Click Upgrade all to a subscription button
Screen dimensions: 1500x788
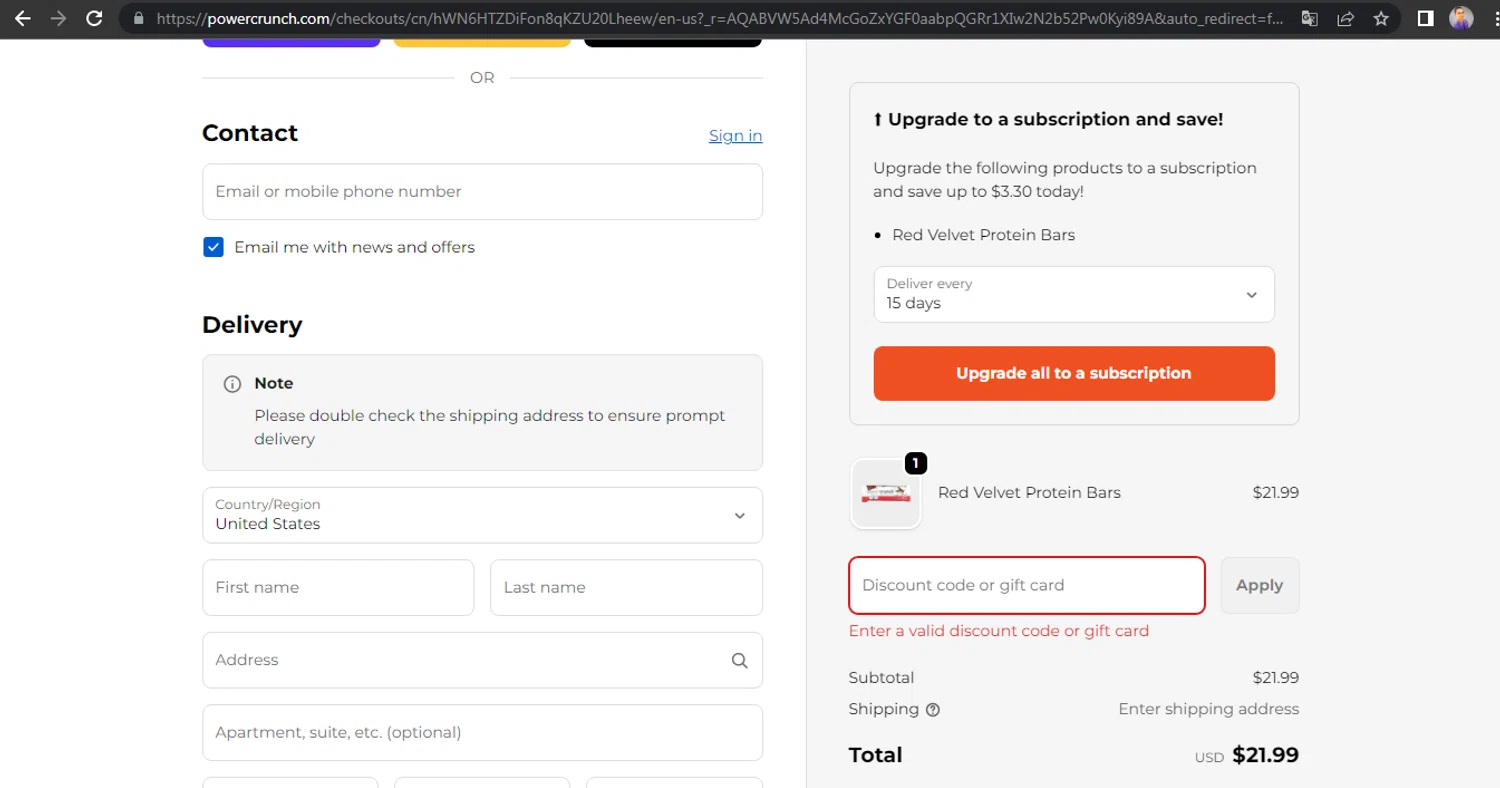pos(1074,373)
